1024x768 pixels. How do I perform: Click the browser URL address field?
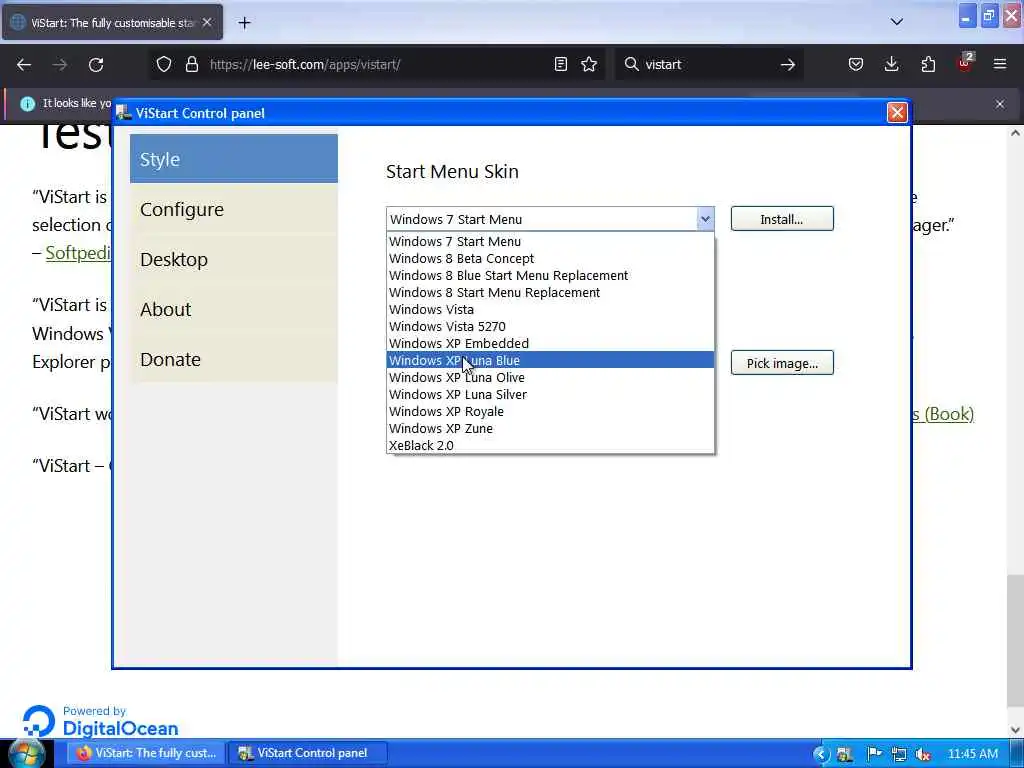click(x=376, y=64)
